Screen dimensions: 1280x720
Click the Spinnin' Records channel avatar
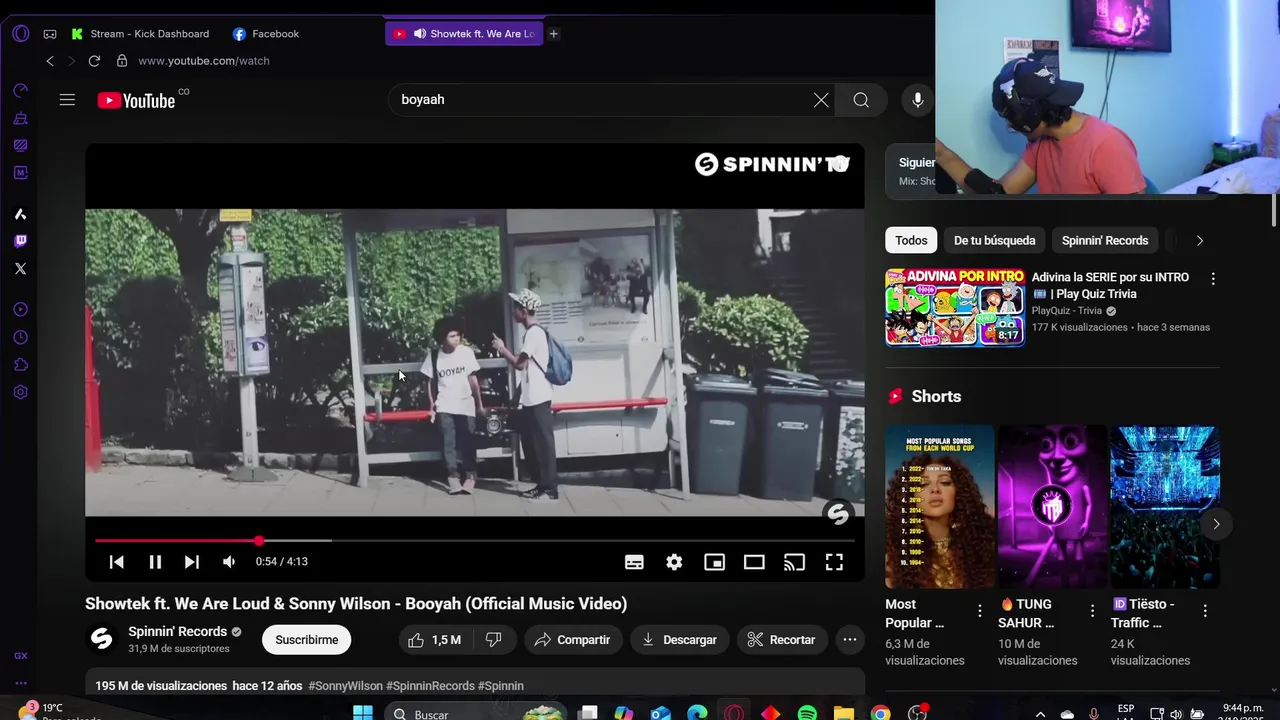click(101, 640)
